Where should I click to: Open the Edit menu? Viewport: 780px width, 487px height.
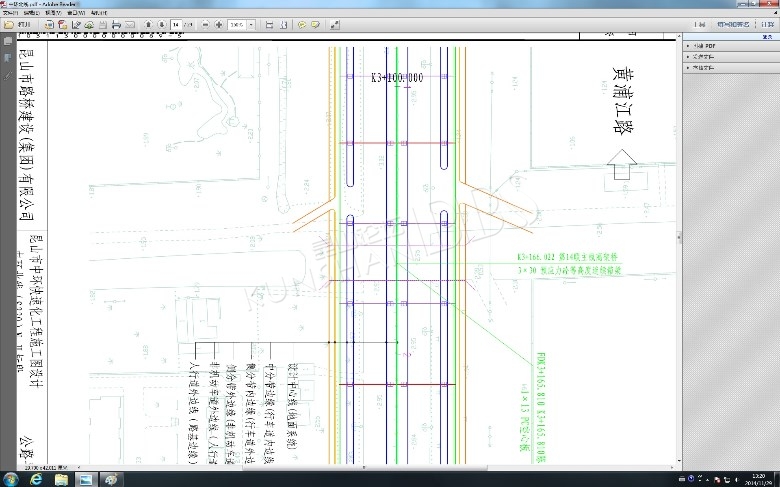pyautogui.click(x=30, y=13)
